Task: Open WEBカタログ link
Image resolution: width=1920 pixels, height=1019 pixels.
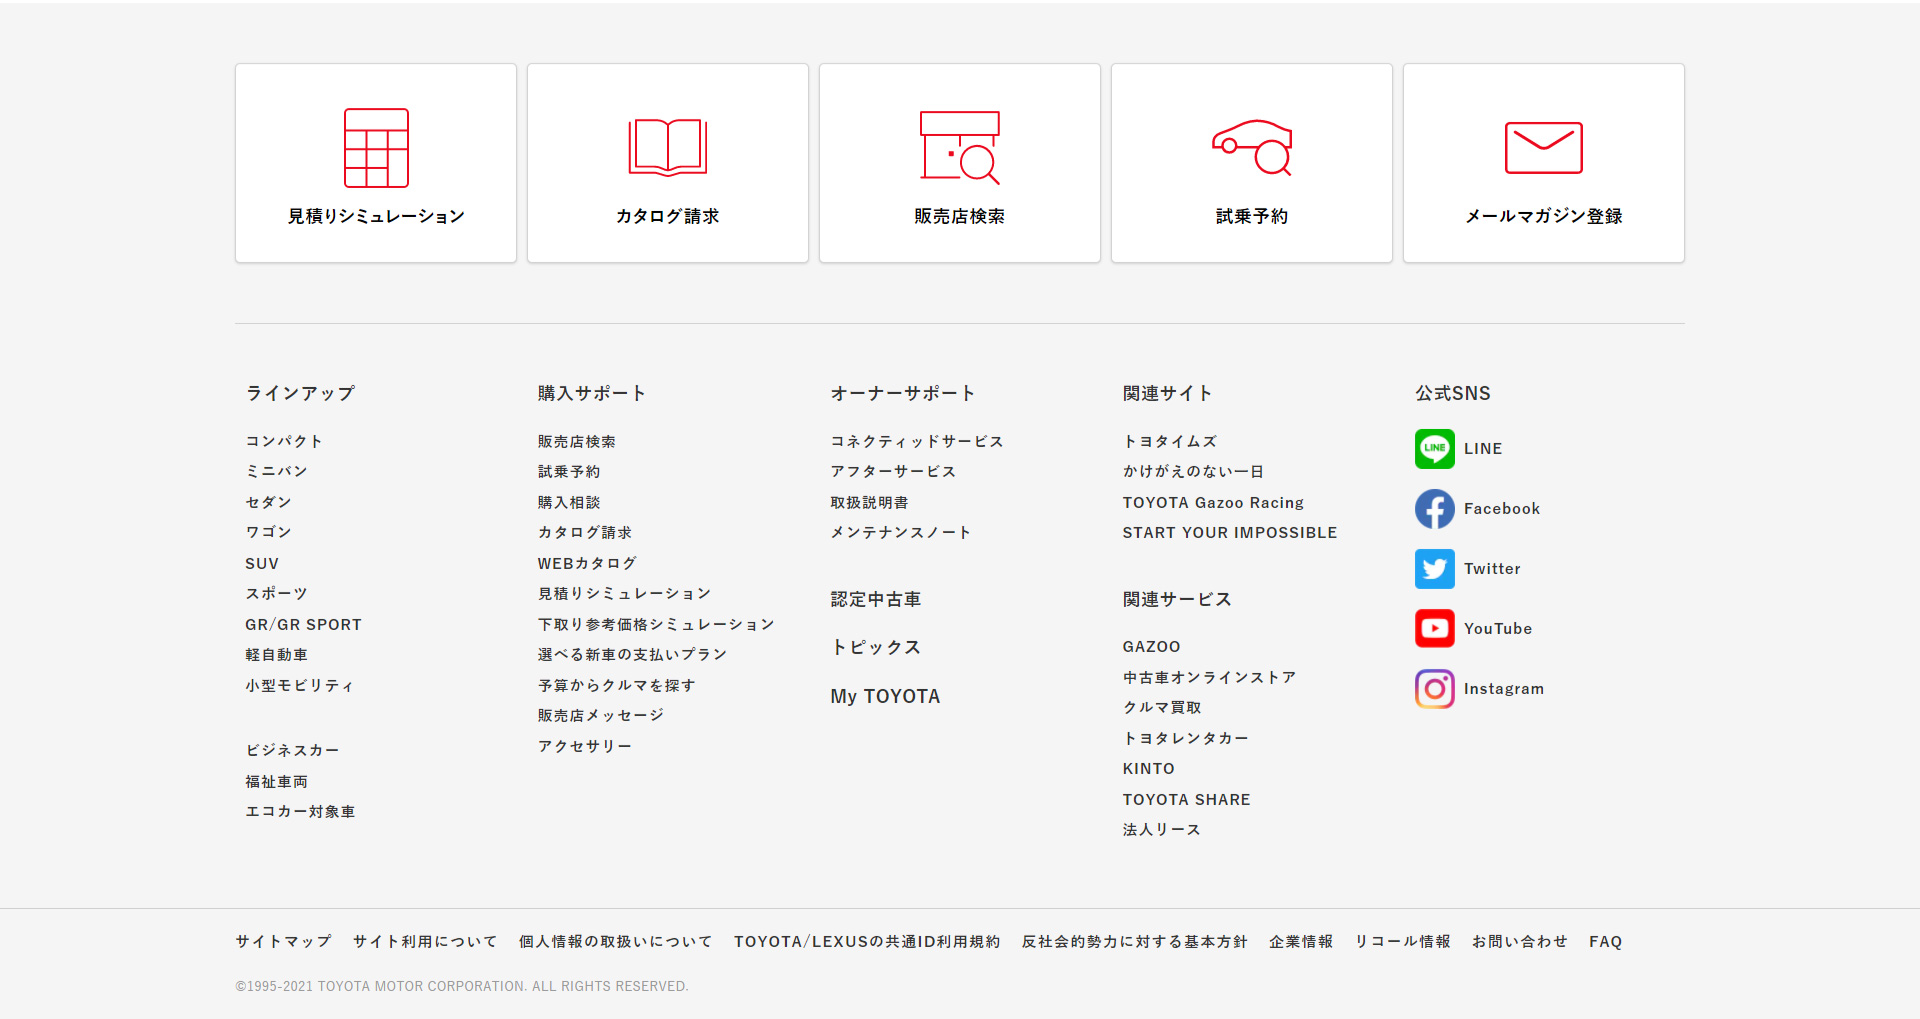Action: pos(587,564)
